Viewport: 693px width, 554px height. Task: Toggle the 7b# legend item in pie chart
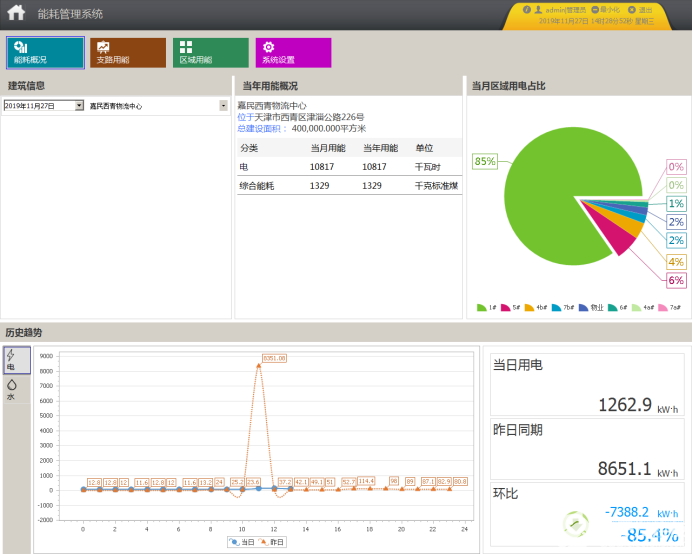pyautogui.click(x=563, y=307)
